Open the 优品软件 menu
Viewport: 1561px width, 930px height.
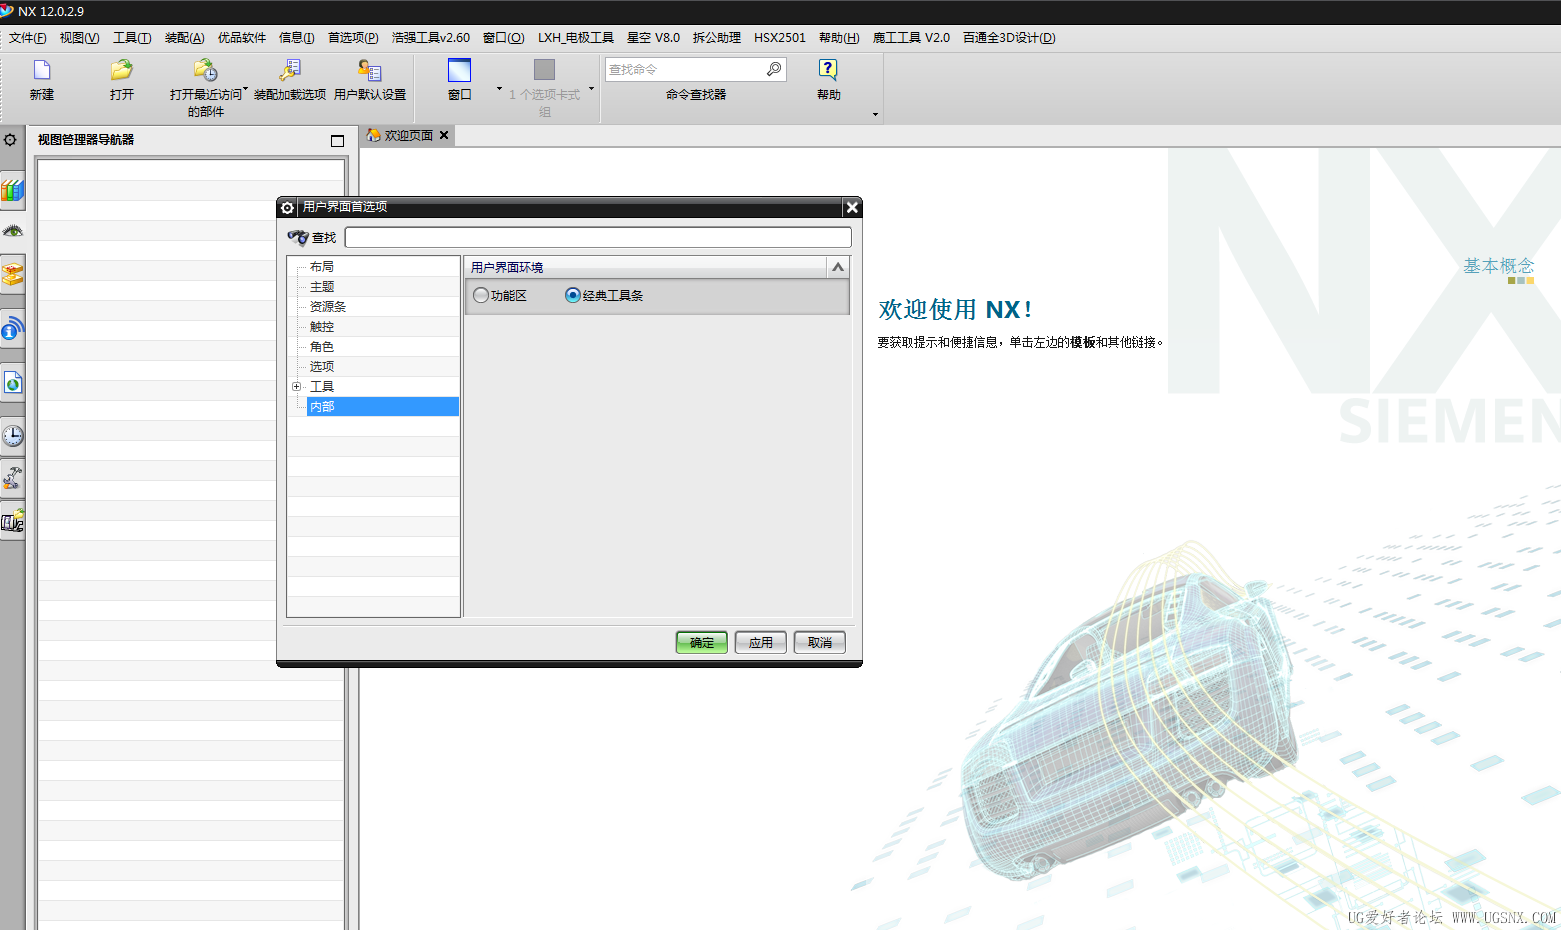coord(242,38)
